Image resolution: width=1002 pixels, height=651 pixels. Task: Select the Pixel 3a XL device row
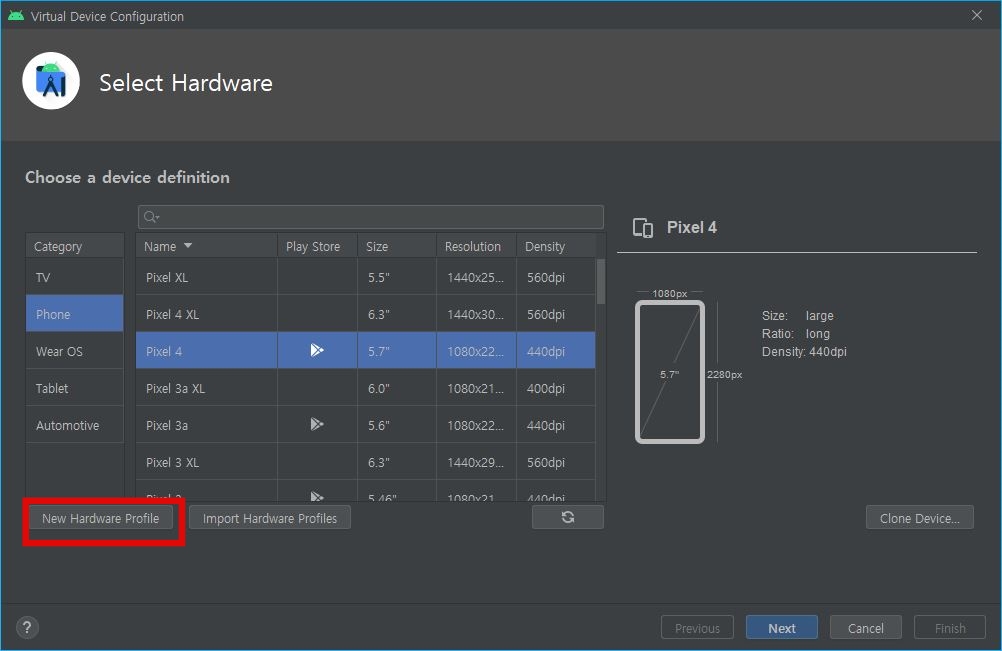366,388
